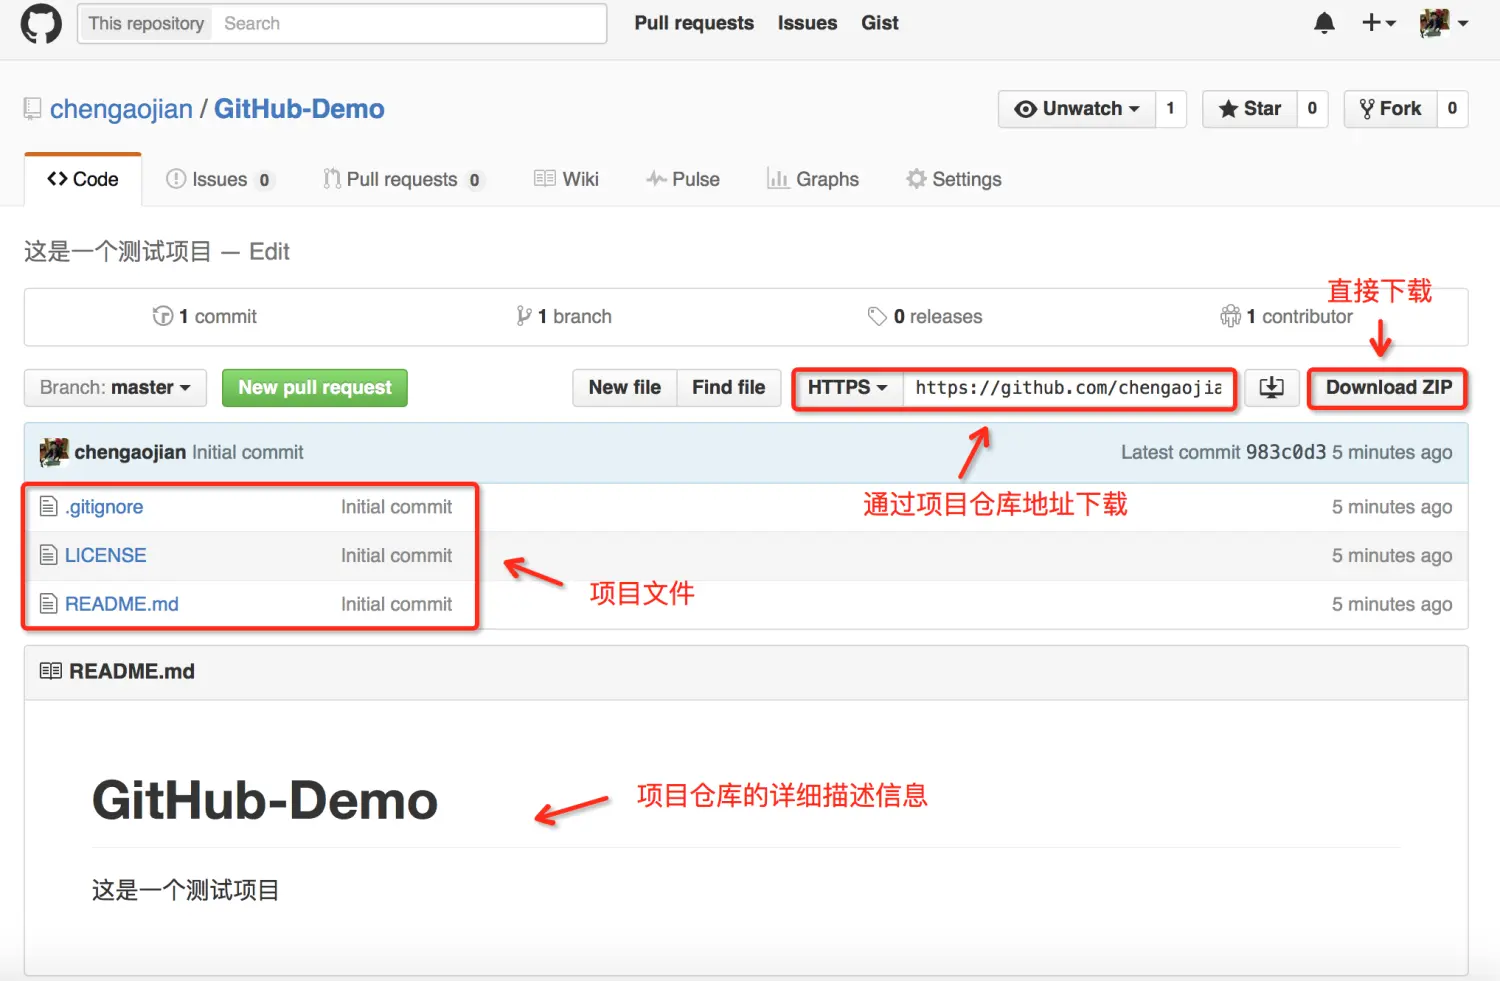Click the .gitignore file icon

(x=48, y=507)
